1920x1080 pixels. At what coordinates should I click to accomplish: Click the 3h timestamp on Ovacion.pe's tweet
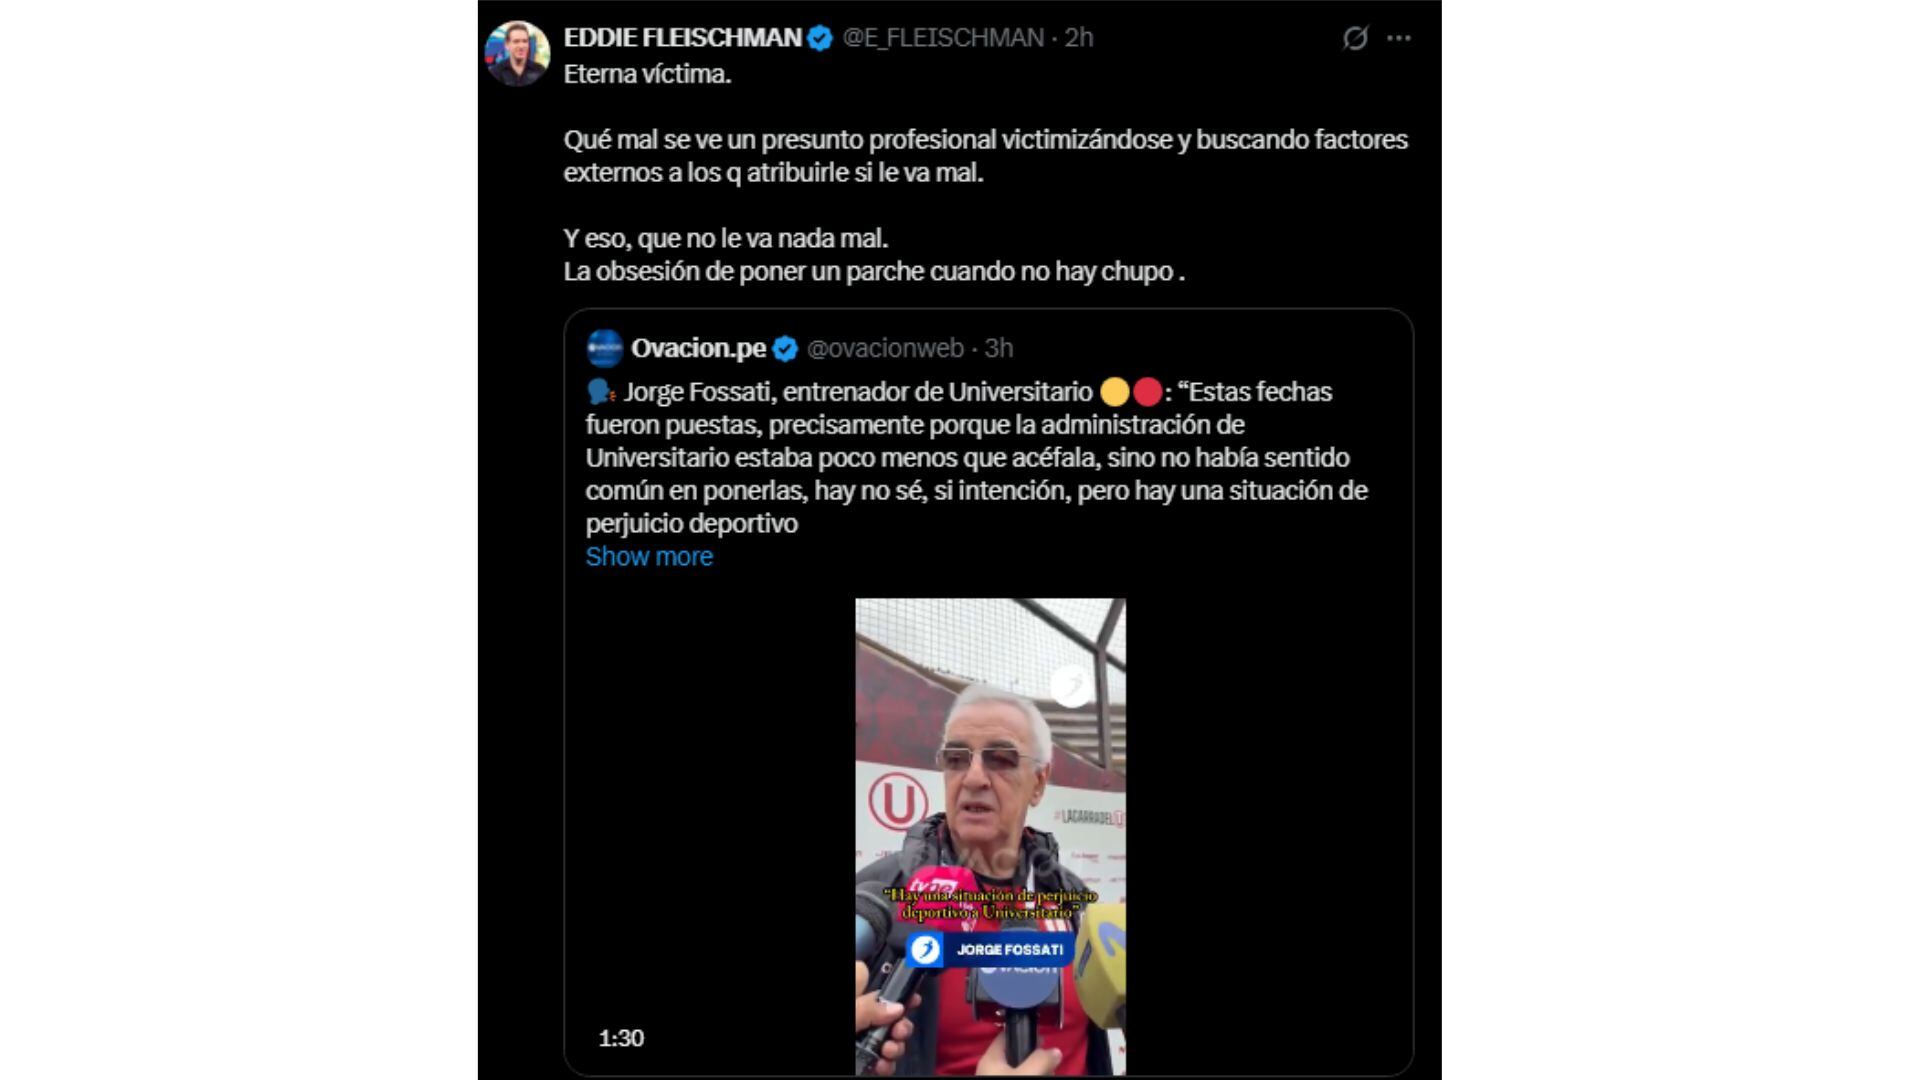tap(998, 348)
